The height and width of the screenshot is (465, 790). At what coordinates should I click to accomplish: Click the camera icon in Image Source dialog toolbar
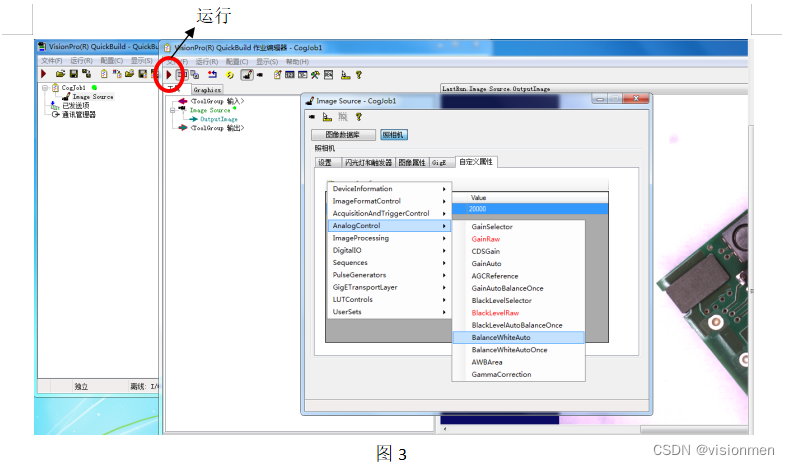point(312,117)
